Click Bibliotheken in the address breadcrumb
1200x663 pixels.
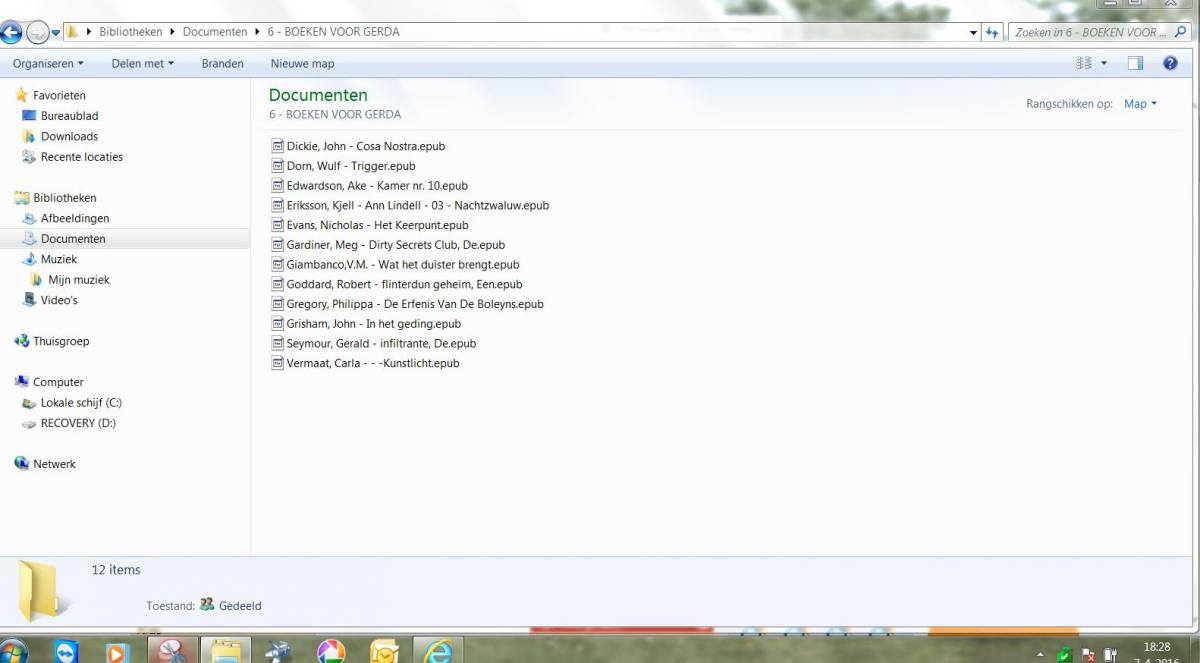click(130, 32)
